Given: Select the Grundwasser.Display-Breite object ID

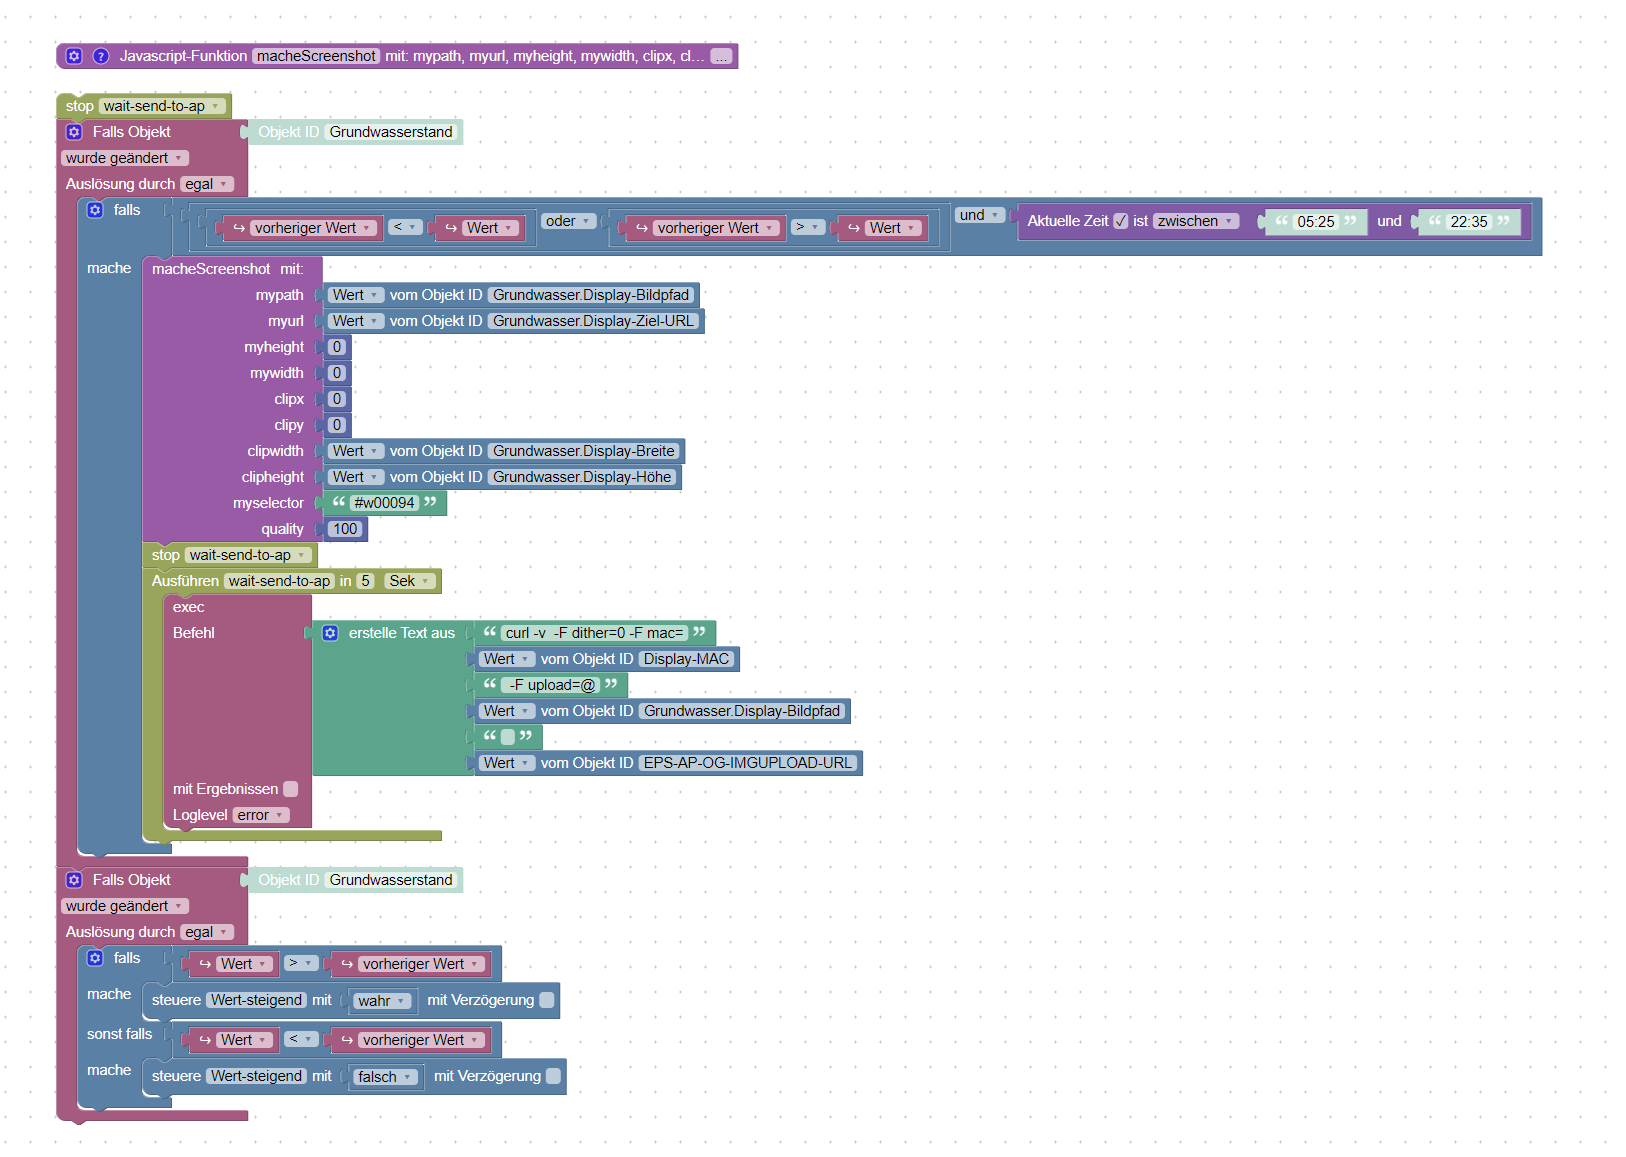Looking at the screenshot, I should pyautogui.click(x=584, y=451).
